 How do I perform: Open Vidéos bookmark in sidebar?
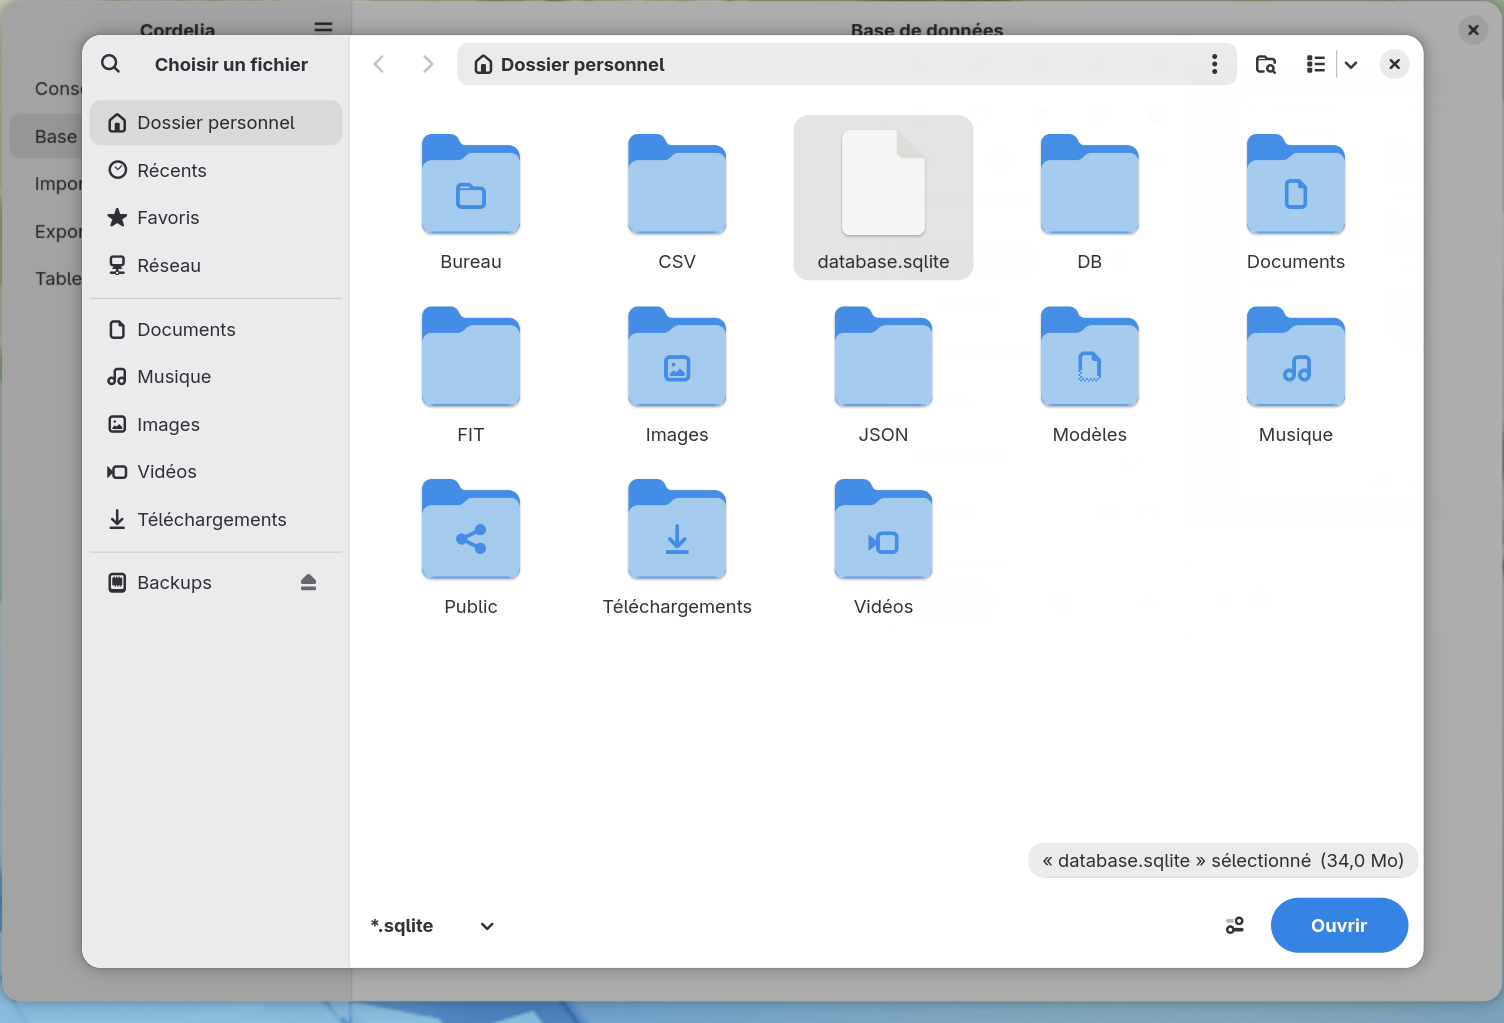pos(216,471)
